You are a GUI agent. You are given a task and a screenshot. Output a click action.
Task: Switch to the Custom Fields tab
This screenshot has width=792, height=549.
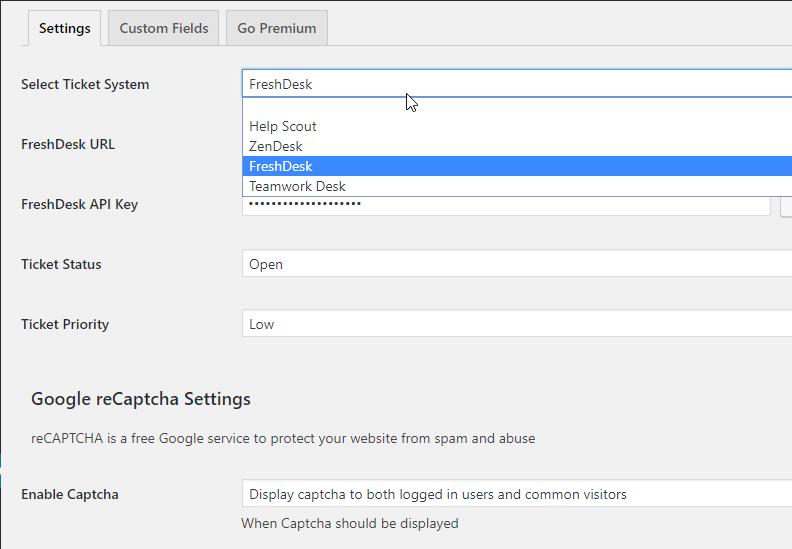[x=164, y=28]
